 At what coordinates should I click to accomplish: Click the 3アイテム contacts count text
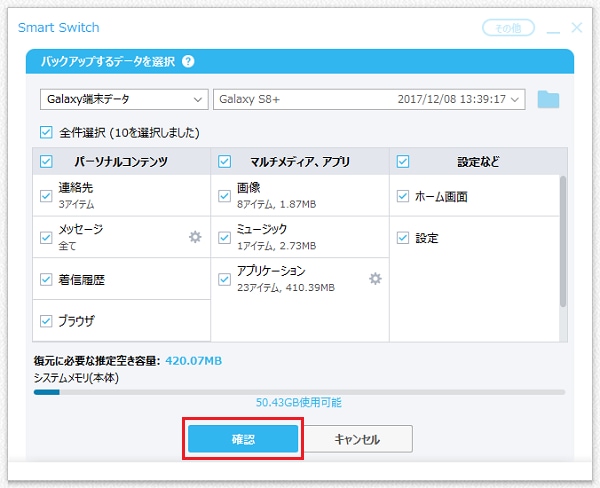76,204
